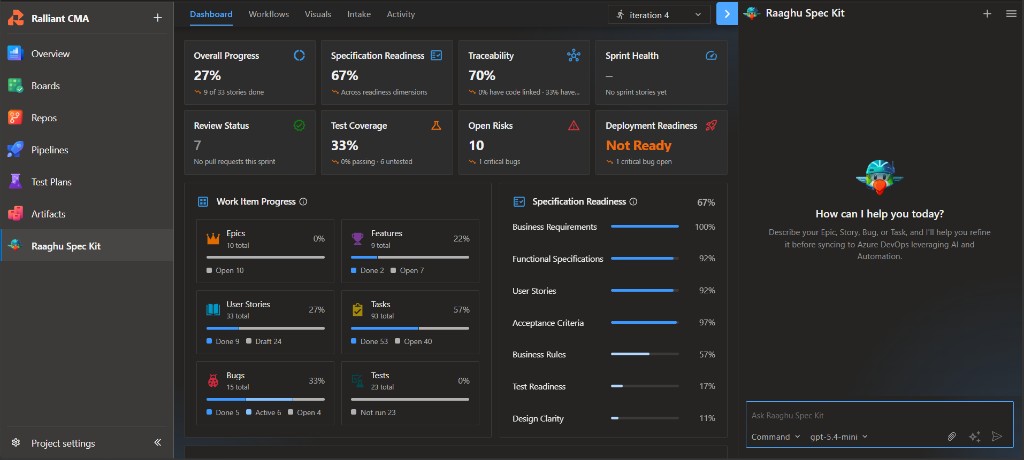Click the No sprint stories yet text

[636, 92]
